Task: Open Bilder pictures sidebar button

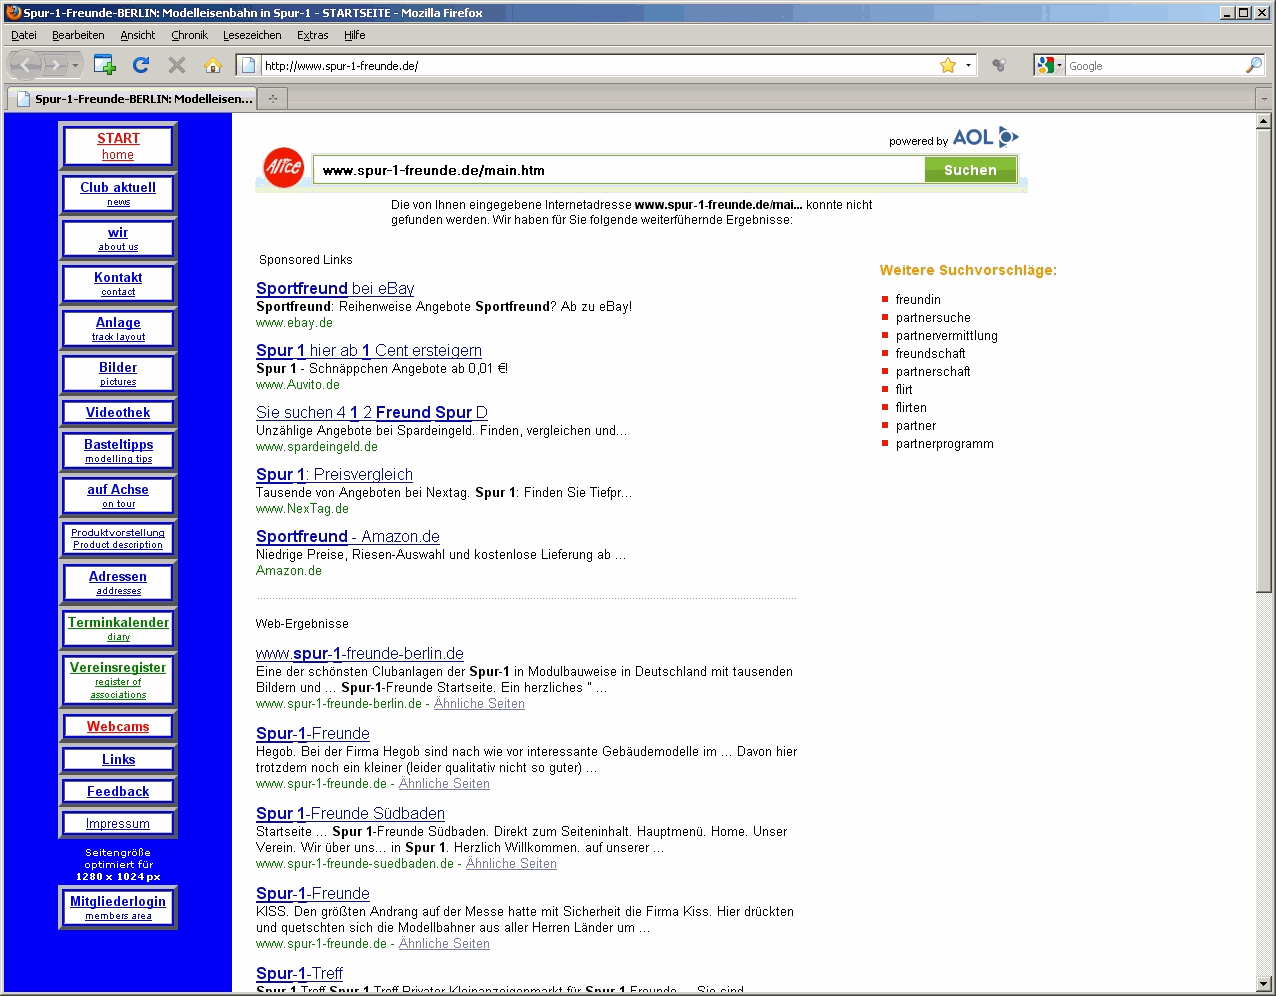Action: (118, 373)
